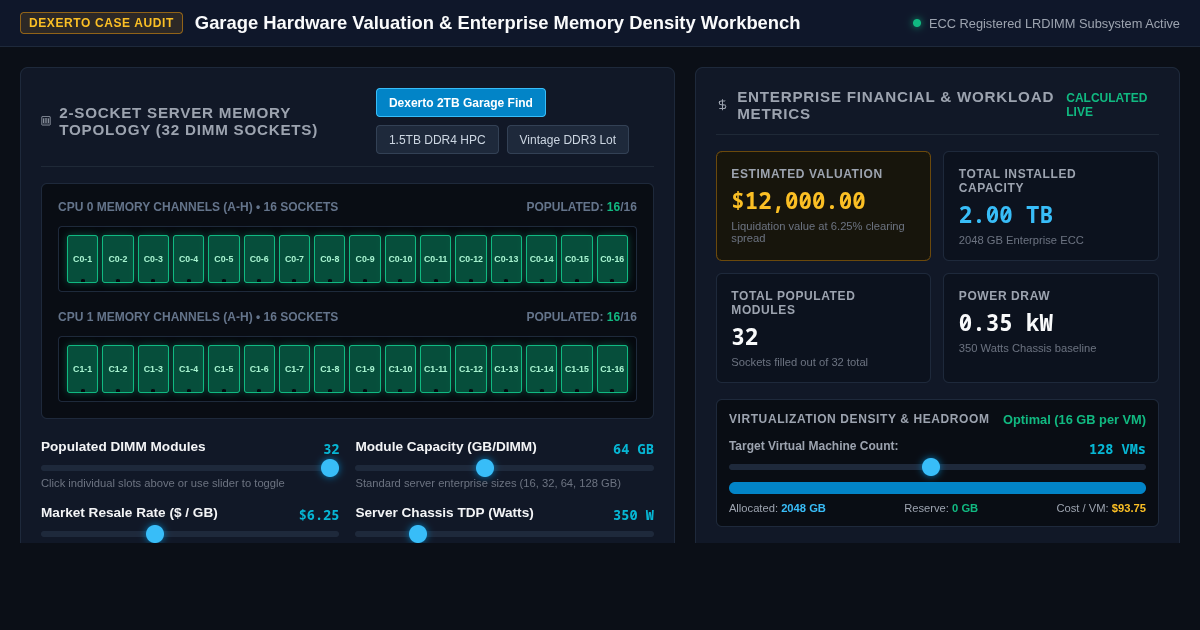Toggle DIMM slot C1-12
1200x630 pixels.
tap(471, 369)
